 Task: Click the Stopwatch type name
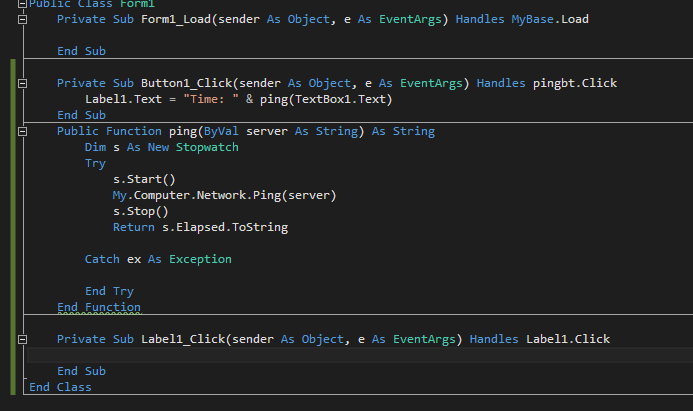click(207, 147)
